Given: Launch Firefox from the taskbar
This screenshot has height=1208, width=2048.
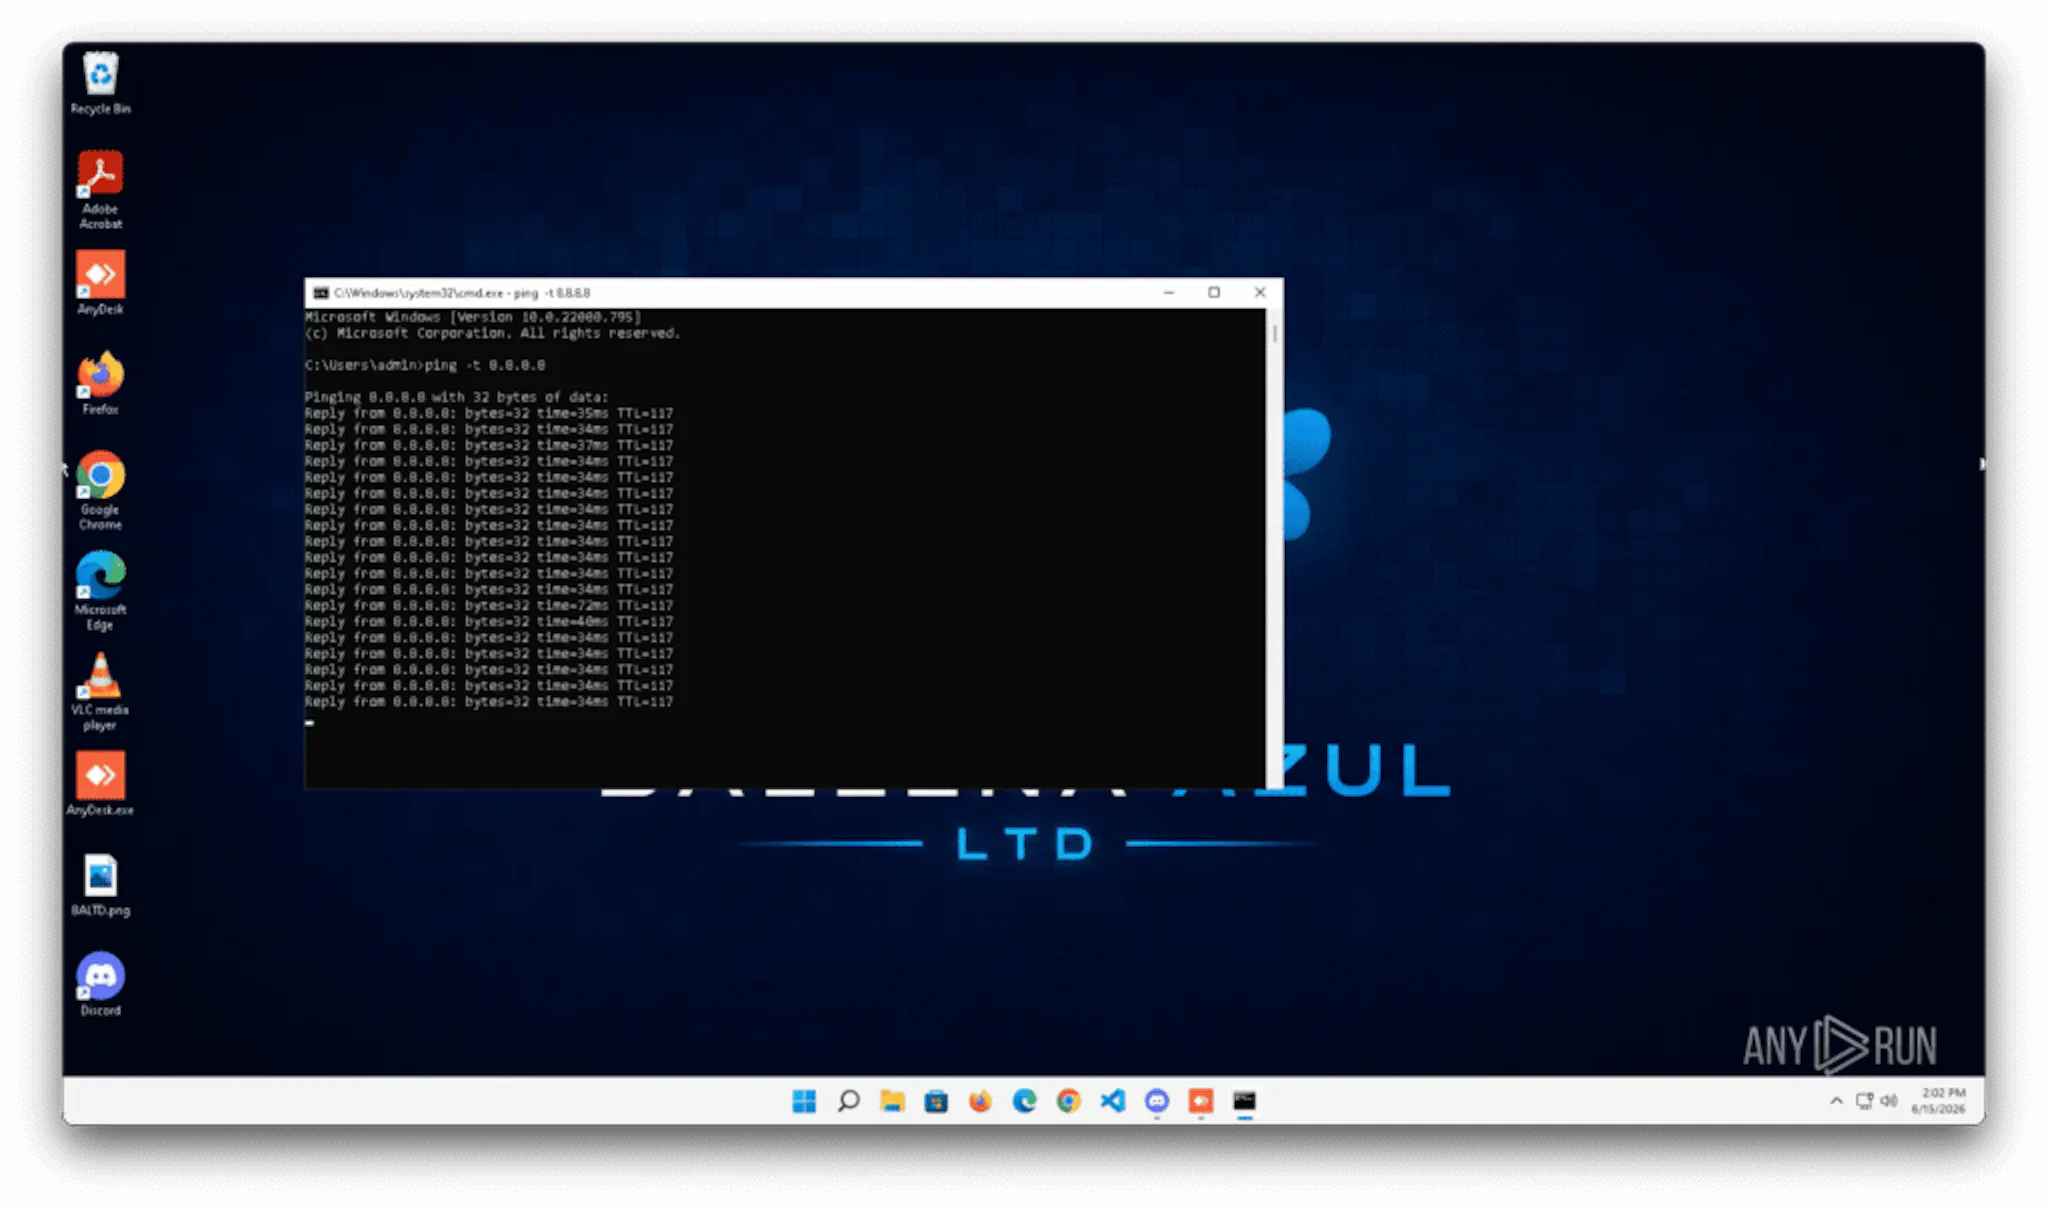Looking at the screenshot, I should (980, 1101).
